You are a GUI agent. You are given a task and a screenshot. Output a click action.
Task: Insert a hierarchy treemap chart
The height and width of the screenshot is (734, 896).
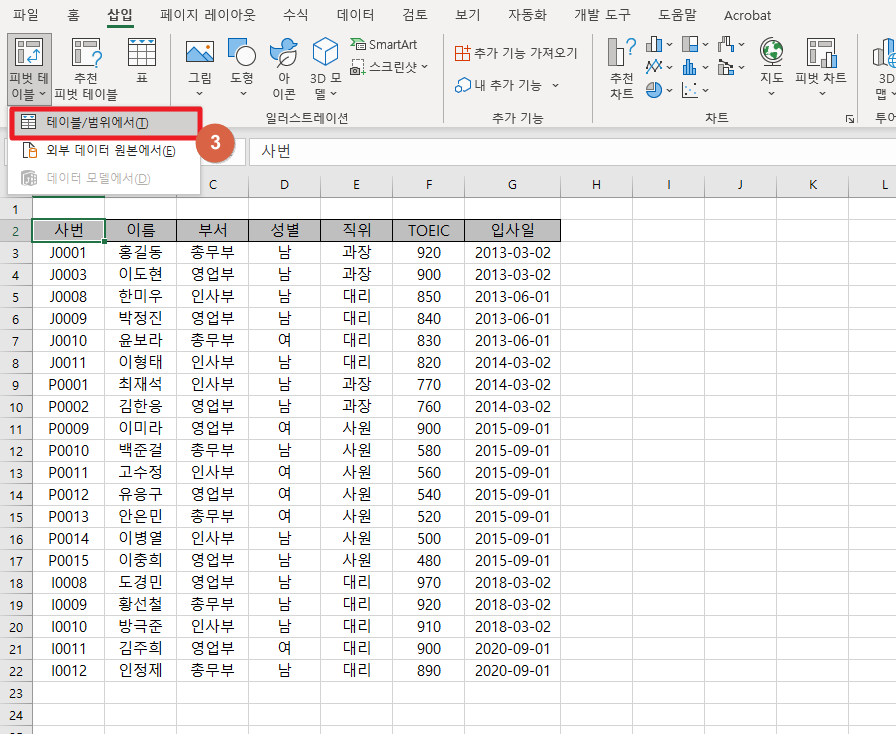[690, 44]
